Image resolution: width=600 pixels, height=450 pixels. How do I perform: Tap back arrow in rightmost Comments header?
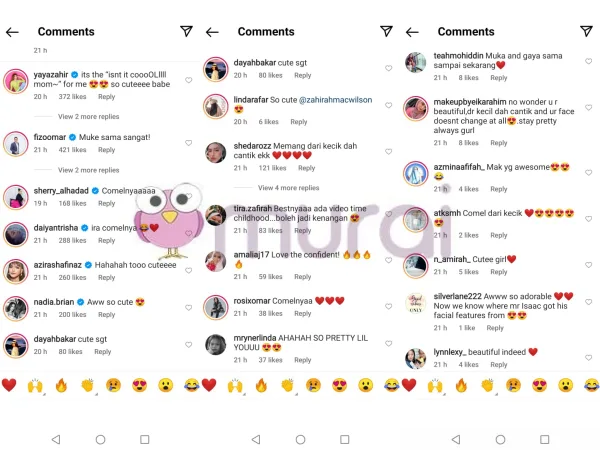pyautogui.click(x=412, y=32)
